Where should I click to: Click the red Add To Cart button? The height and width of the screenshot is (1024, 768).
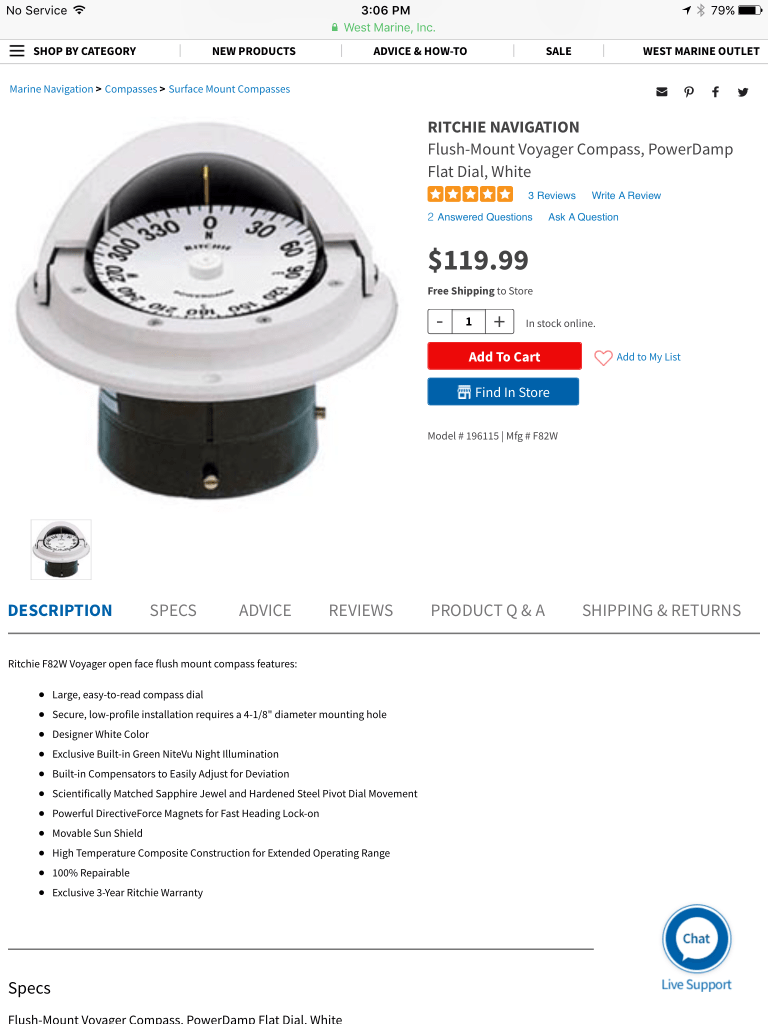[504, 357]
